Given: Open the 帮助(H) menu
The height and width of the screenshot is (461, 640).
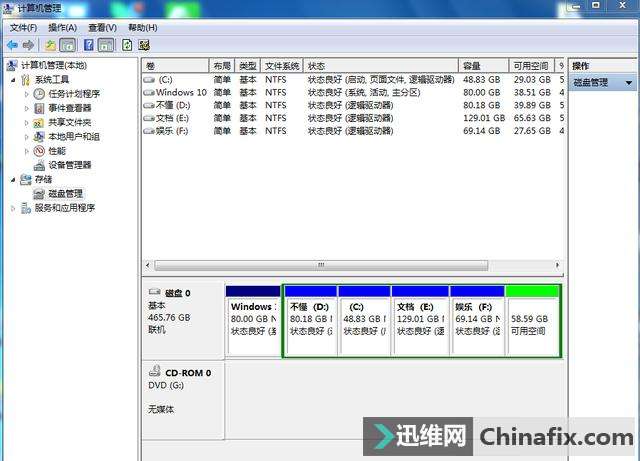Looking at the screenshot, I should pos(142,28).
